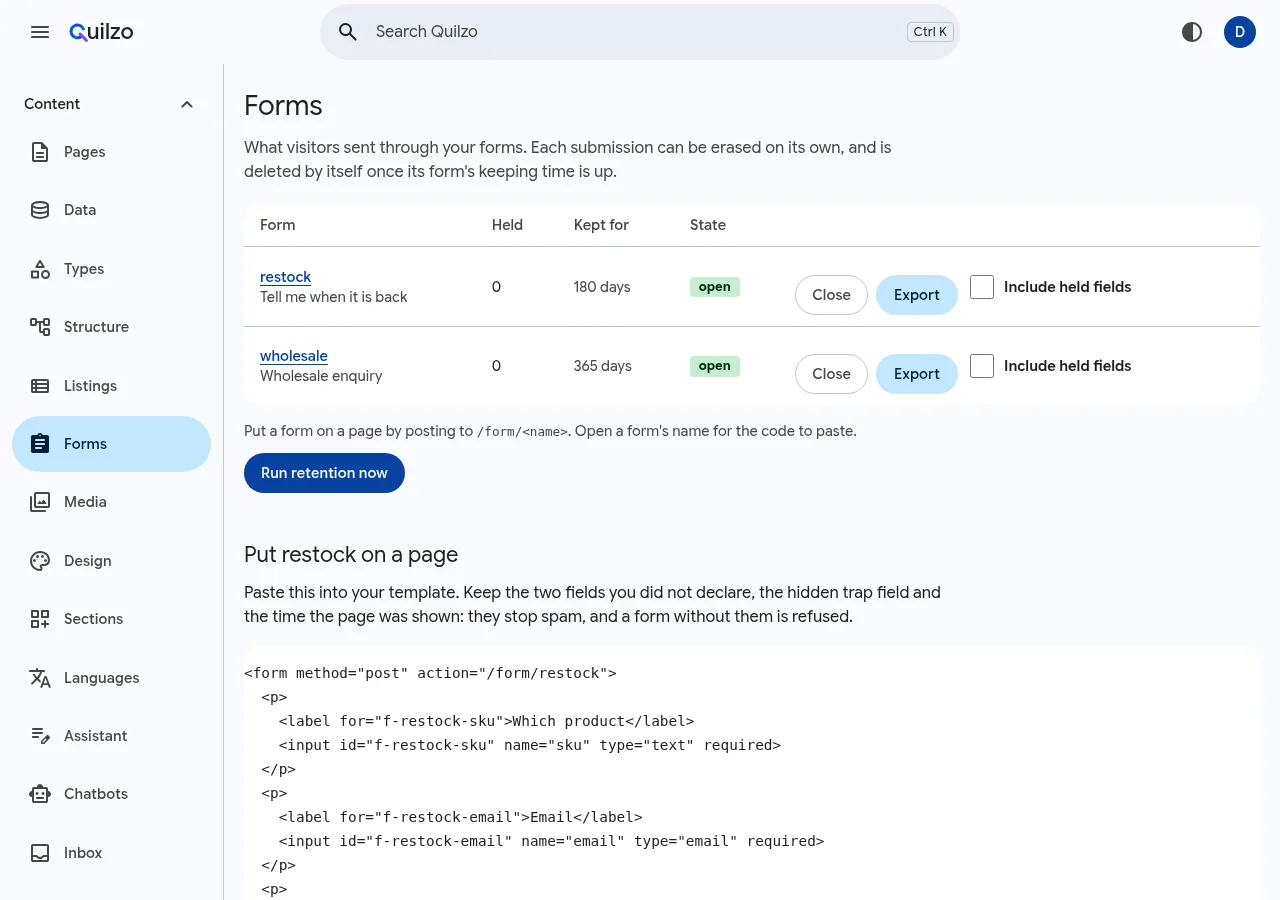Go to Pages in sidebar
Screen dimensions: 1280x900
pos(111,152)
